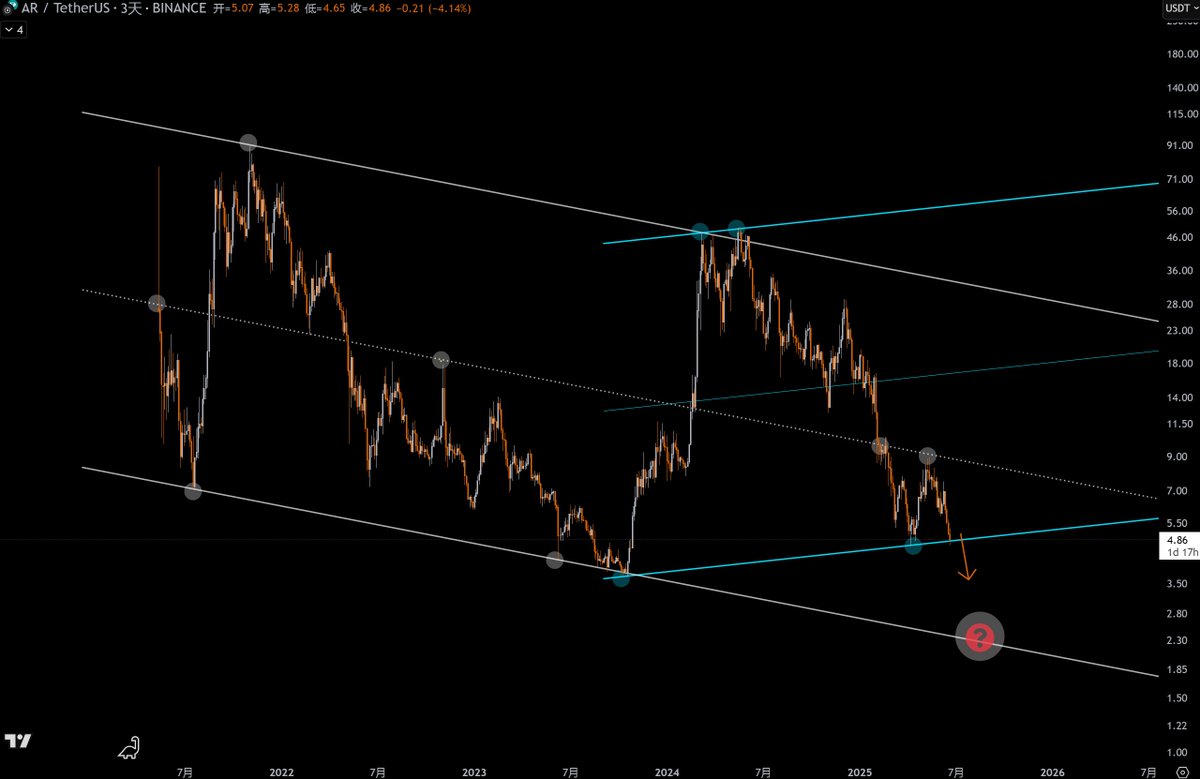Click the 36.00 price axis label
The height and width of the screenshot is (779, 1200).
(x=1180, y=271)
